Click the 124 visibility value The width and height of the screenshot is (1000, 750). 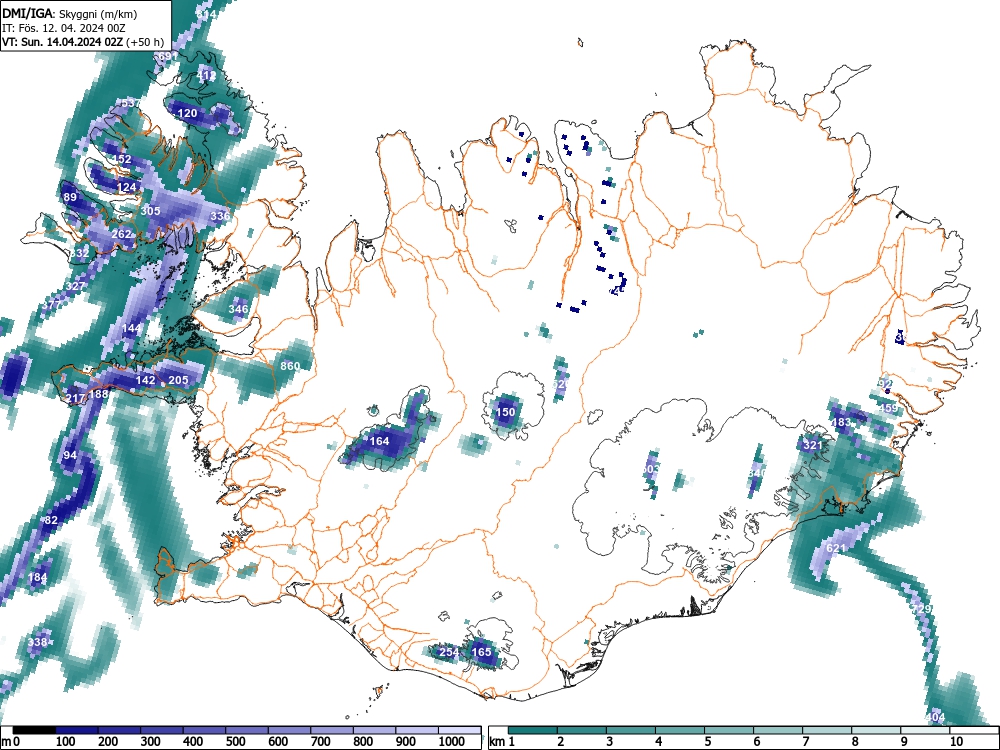pos(128,188)
